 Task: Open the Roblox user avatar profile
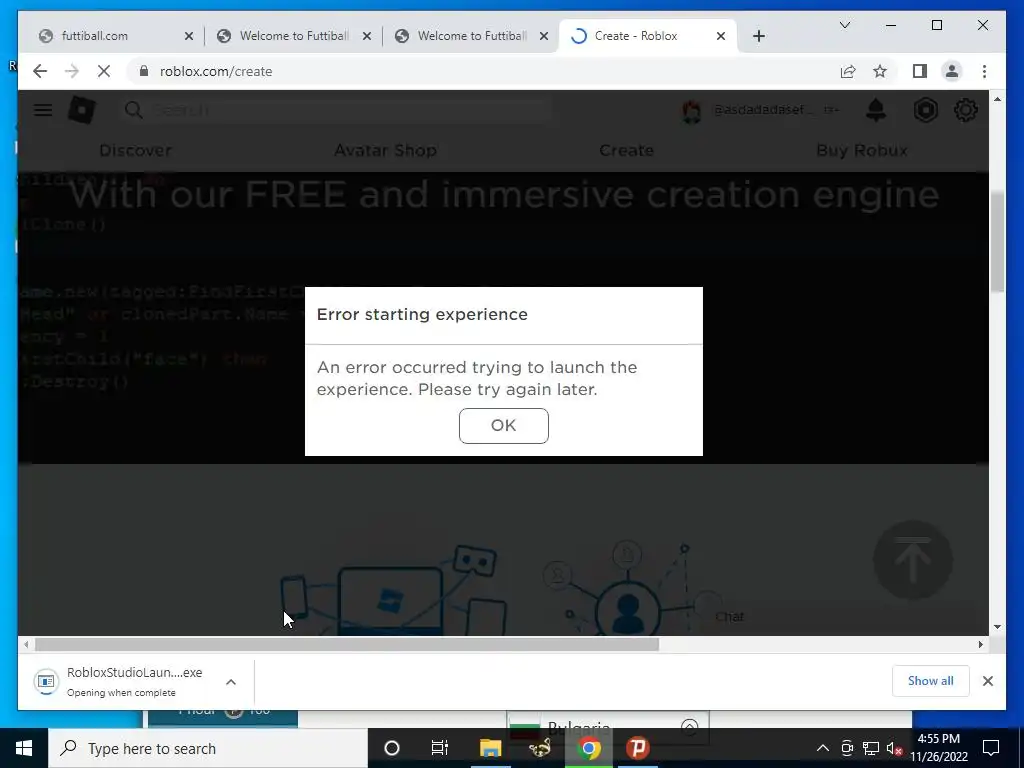[692, 110]
